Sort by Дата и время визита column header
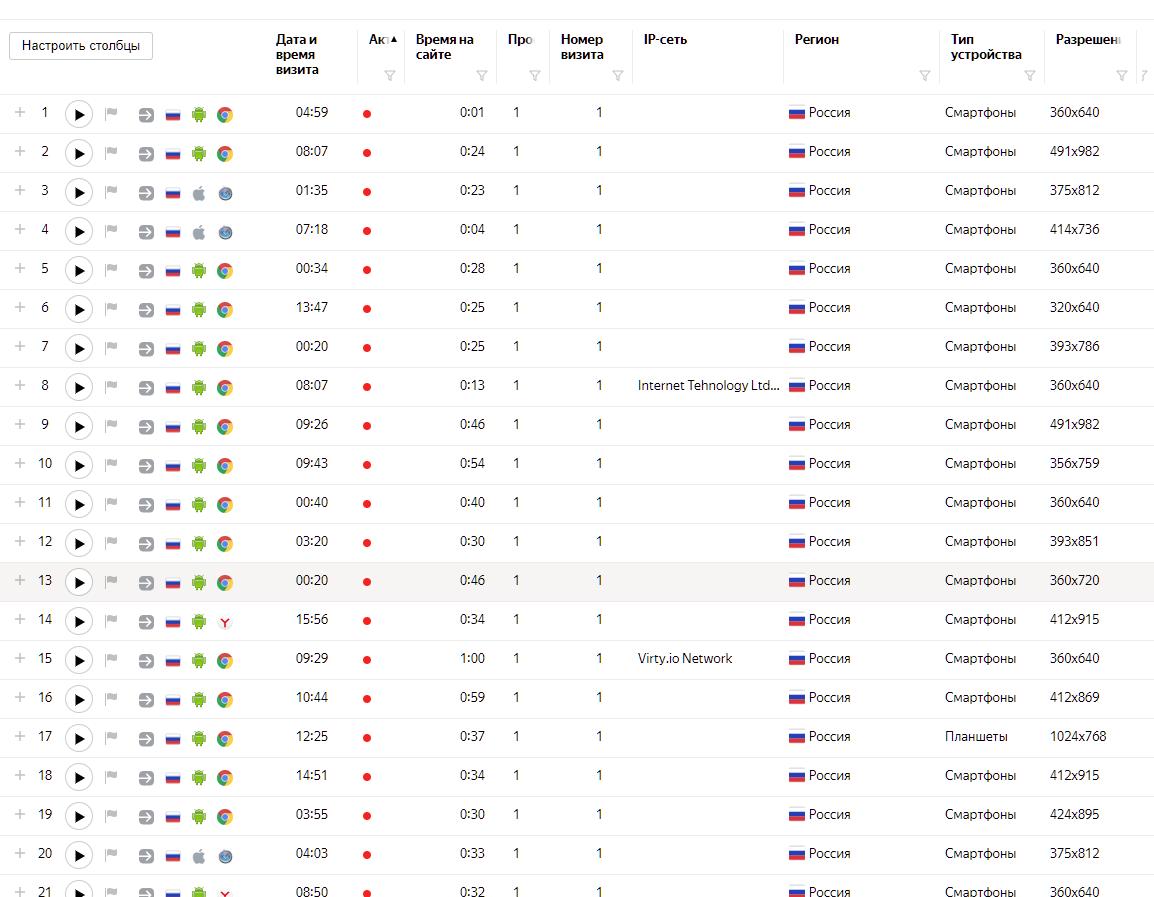 pos(297,54)
